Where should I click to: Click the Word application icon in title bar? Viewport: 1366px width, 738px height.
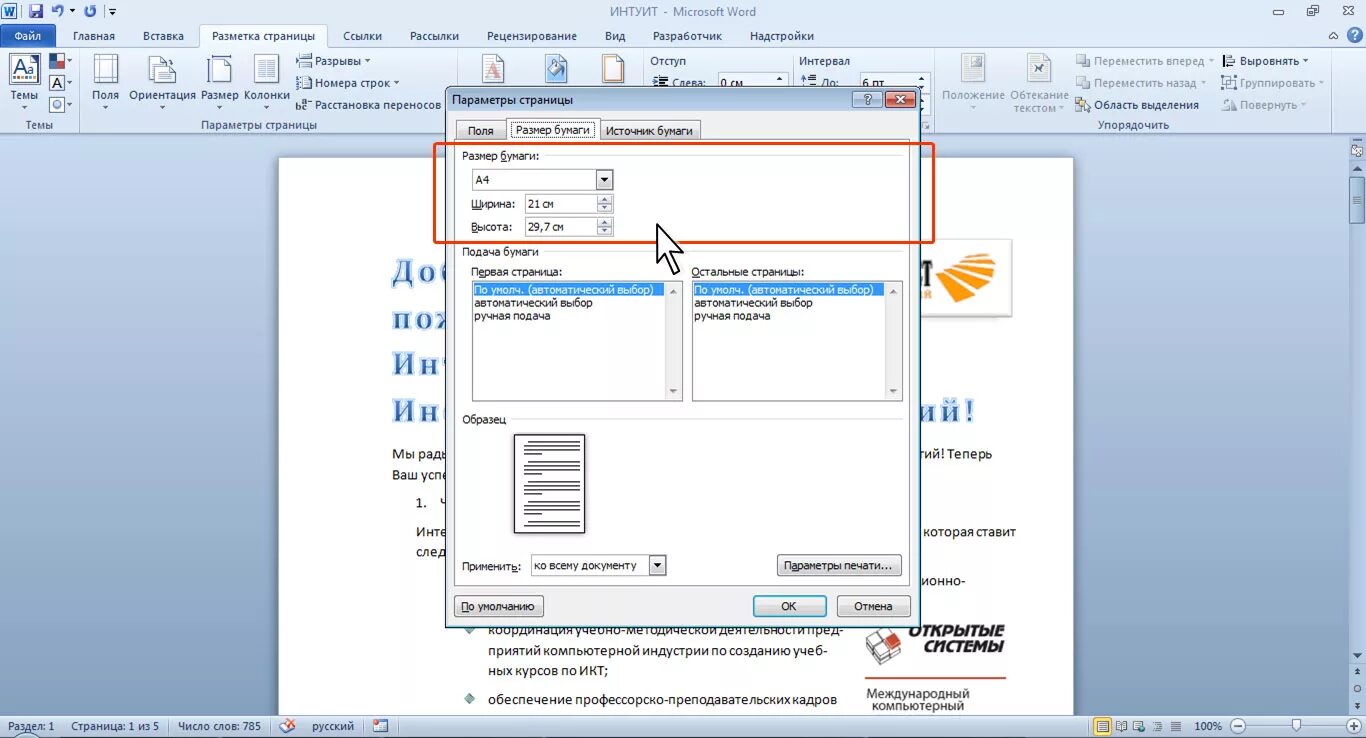(9, 11)
